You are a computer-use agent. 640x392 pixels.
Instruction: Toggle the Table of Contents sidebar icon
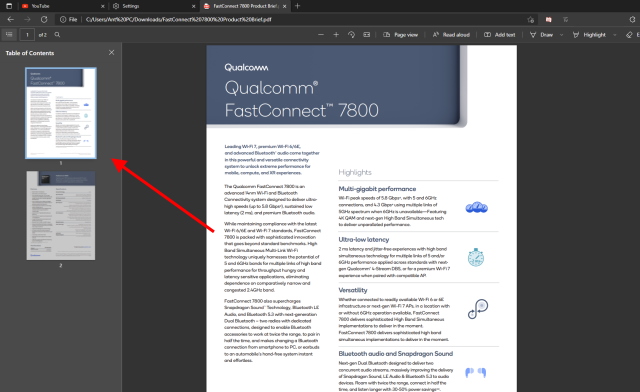coord(9,35)
